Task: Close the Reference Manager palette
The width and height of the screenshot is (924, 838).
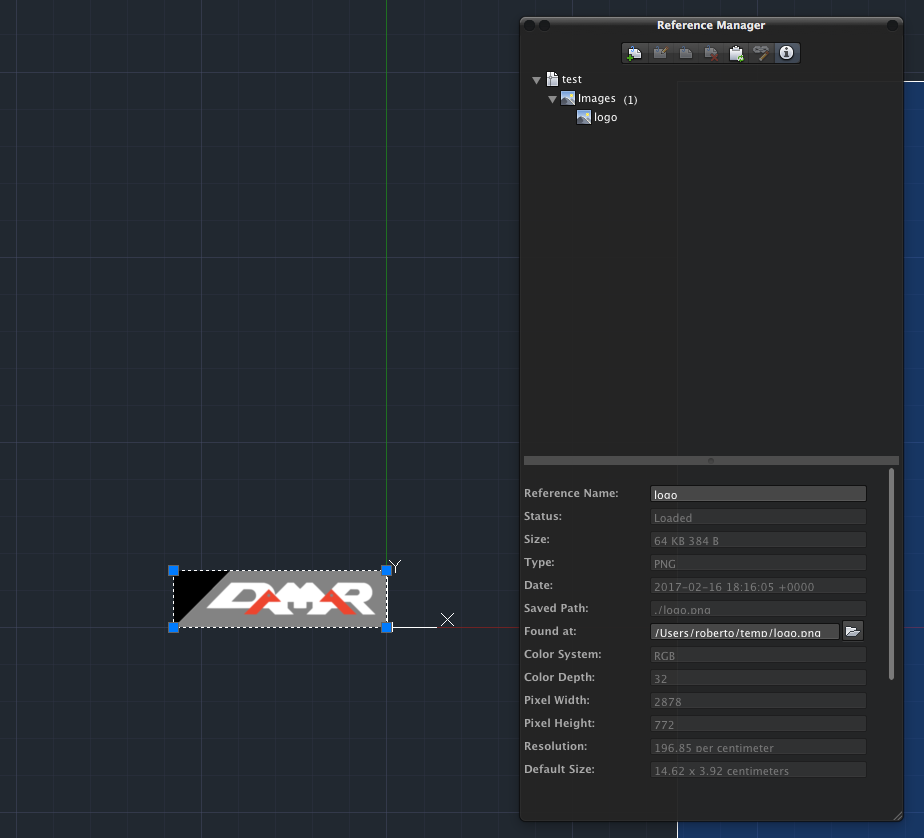Action: (529, 25)
